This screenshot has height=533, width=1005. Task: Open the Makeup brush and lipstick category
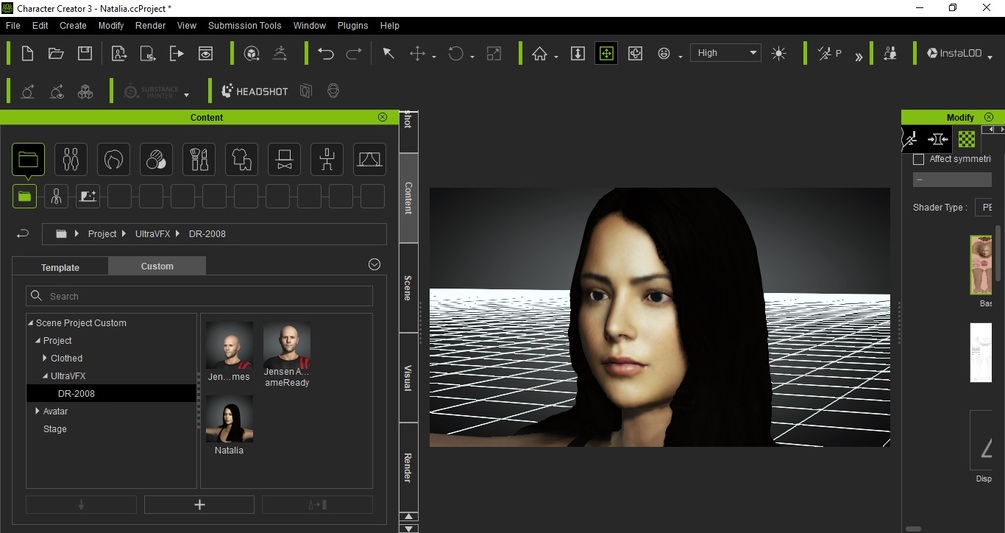199,159
